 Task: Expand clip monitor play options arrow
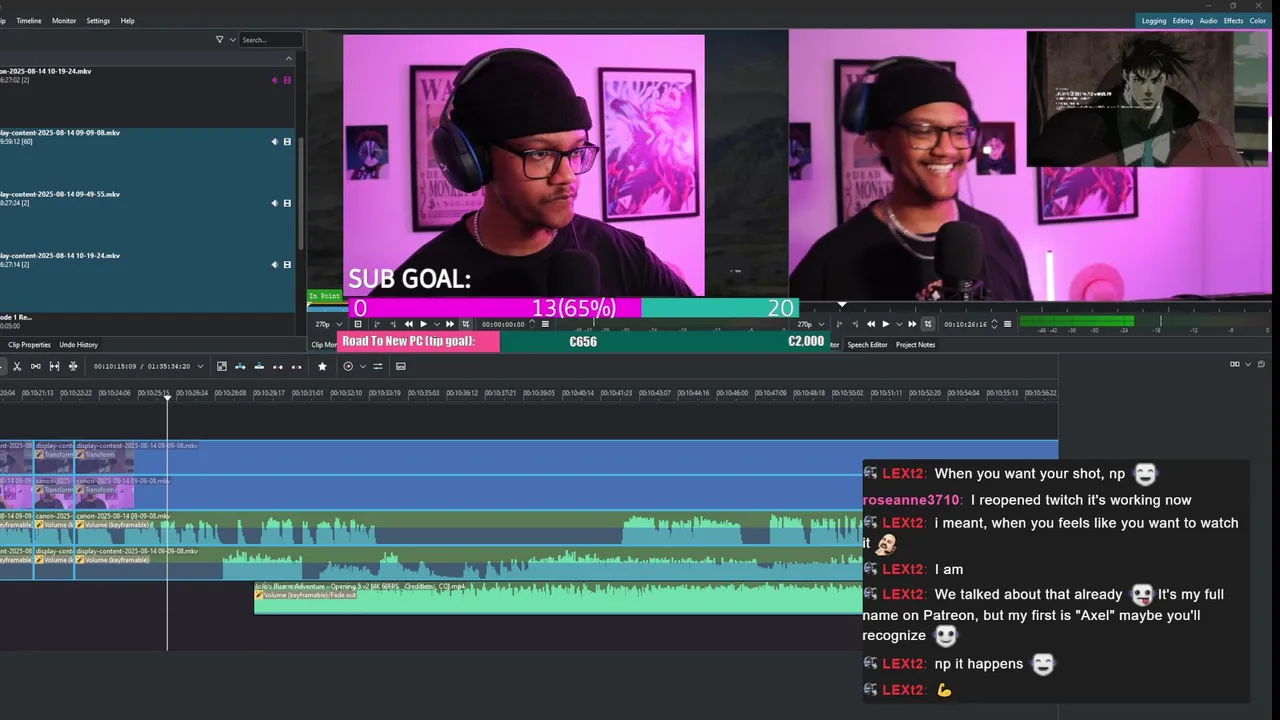tap(437, 324)
